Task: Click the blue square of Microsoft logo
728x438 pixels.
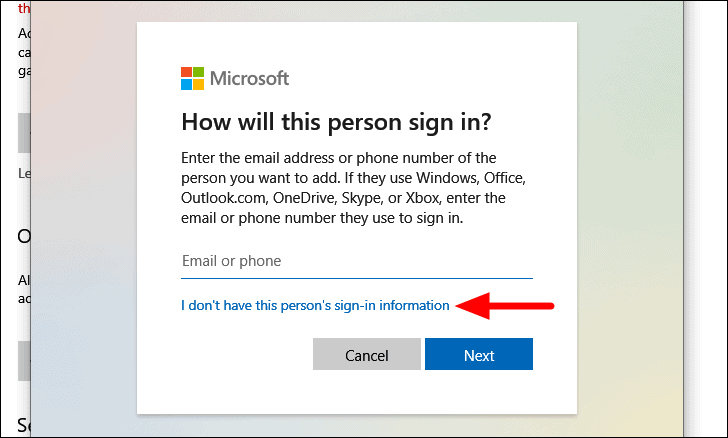Action: pos(186,85)
